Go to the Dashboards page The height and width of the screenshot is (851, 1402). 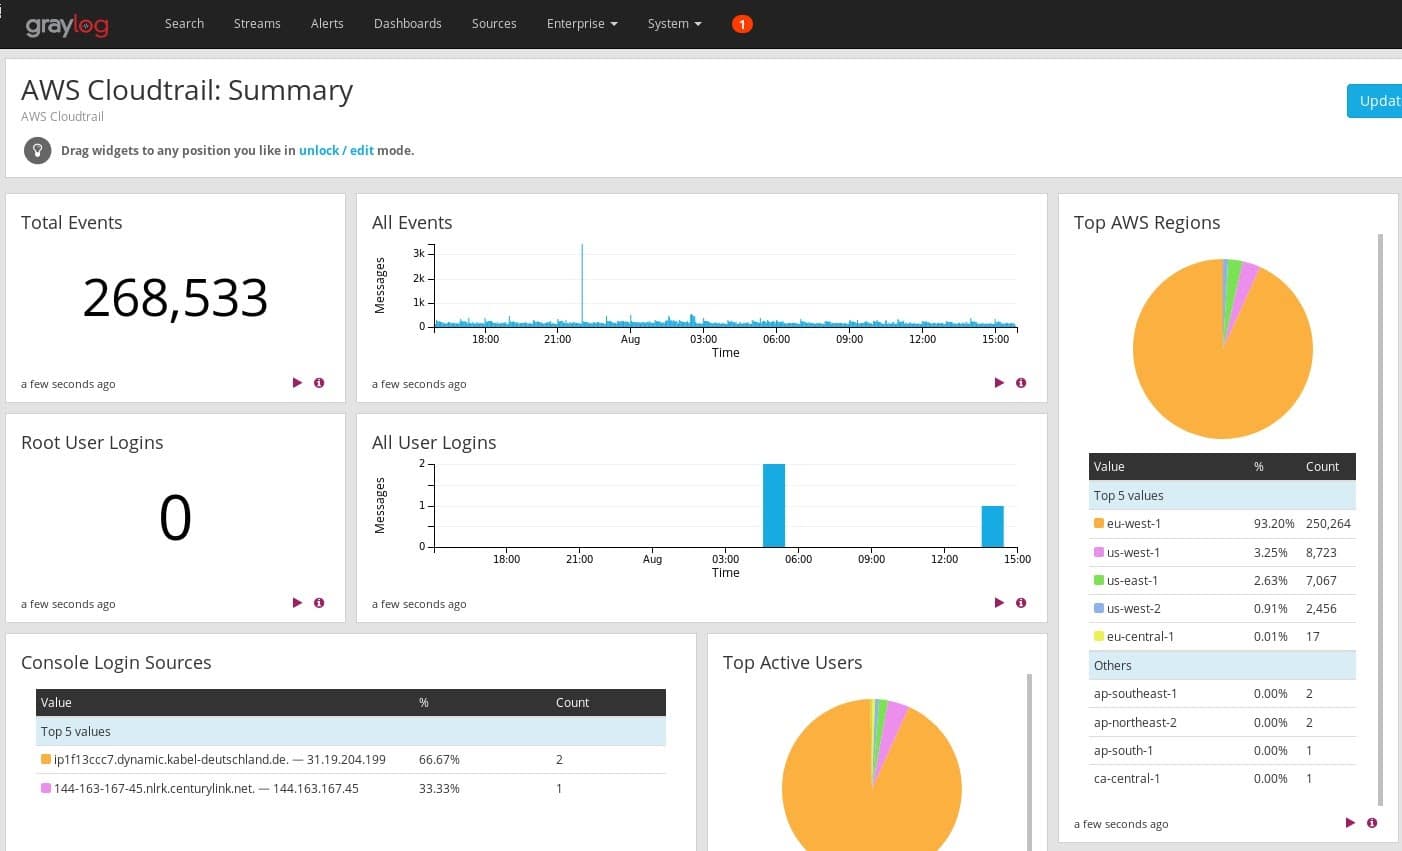coord(407,24)
